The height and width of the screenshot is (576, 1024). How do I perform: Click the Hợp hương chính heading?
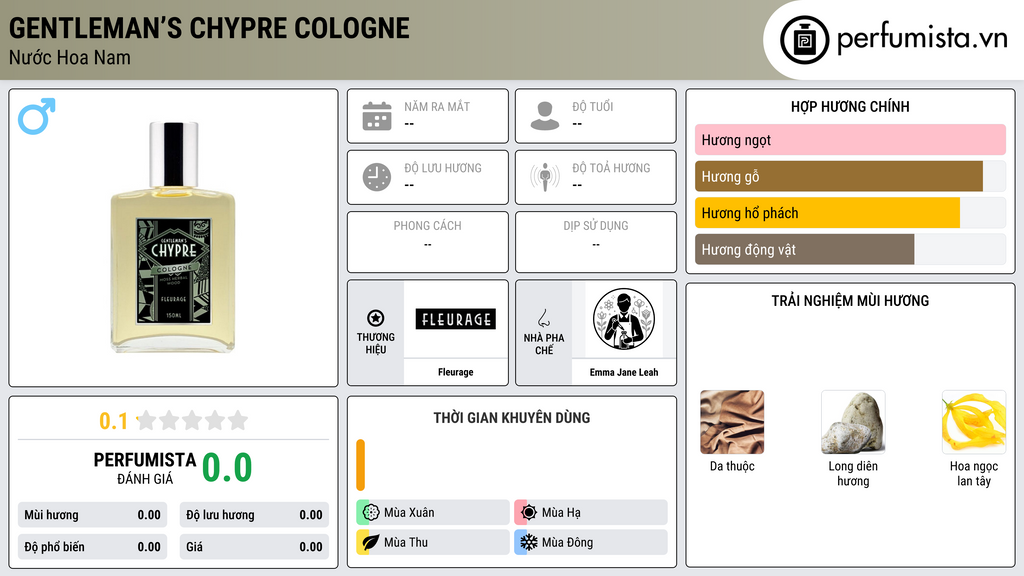click(x=850, y=106)
